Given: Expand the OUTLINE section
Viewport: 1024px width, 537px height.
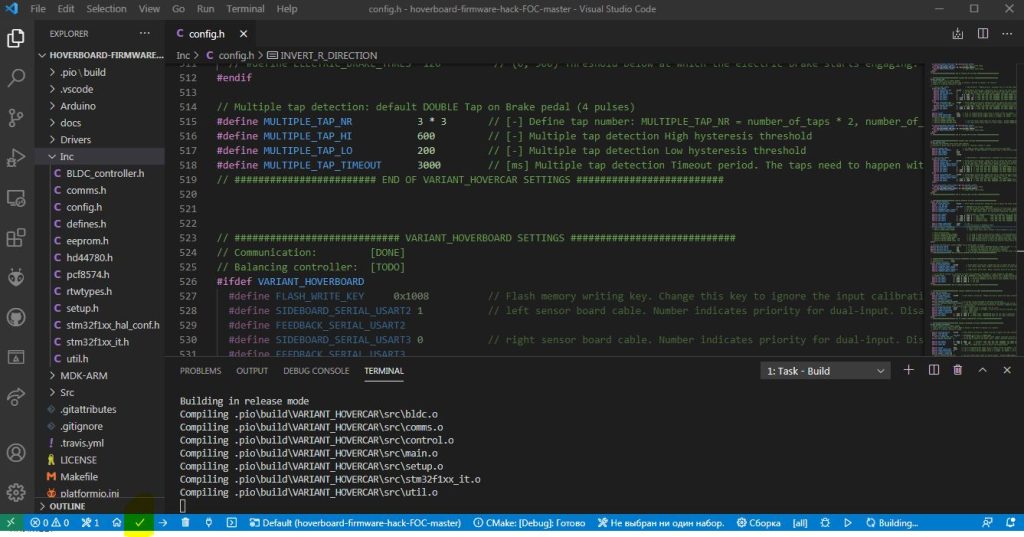Looking at the screenshot, I should pyautogui.click(x=67, y=506).
